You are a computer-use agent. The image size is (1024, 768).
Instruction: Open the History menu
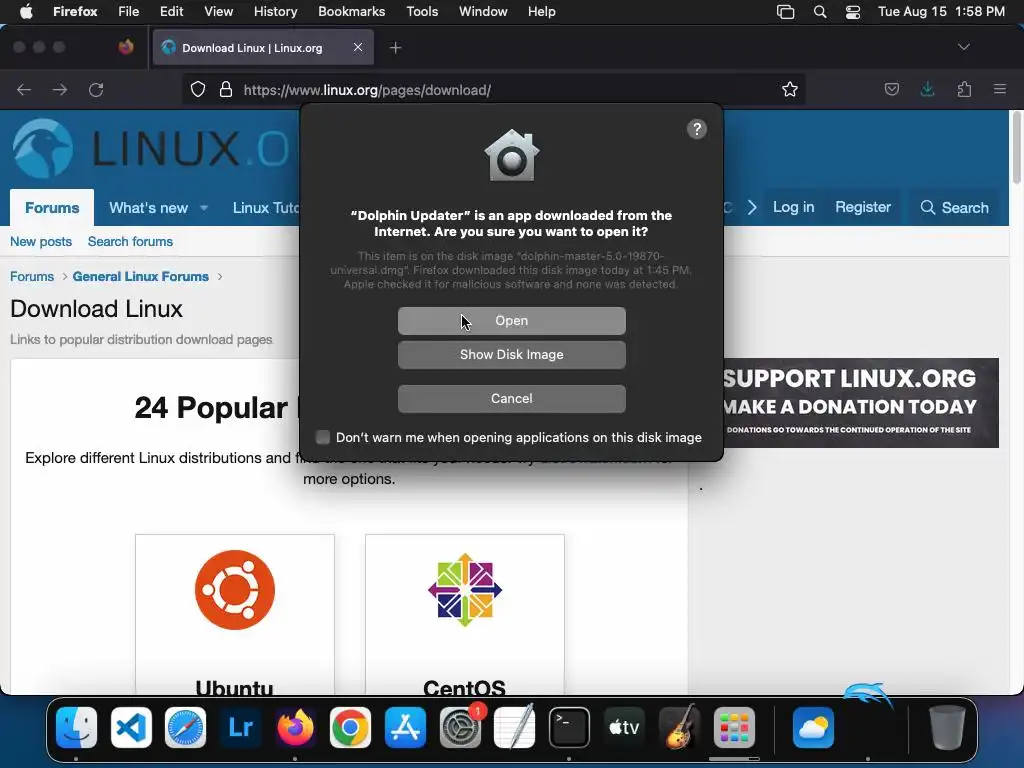(x=275, y=11)
